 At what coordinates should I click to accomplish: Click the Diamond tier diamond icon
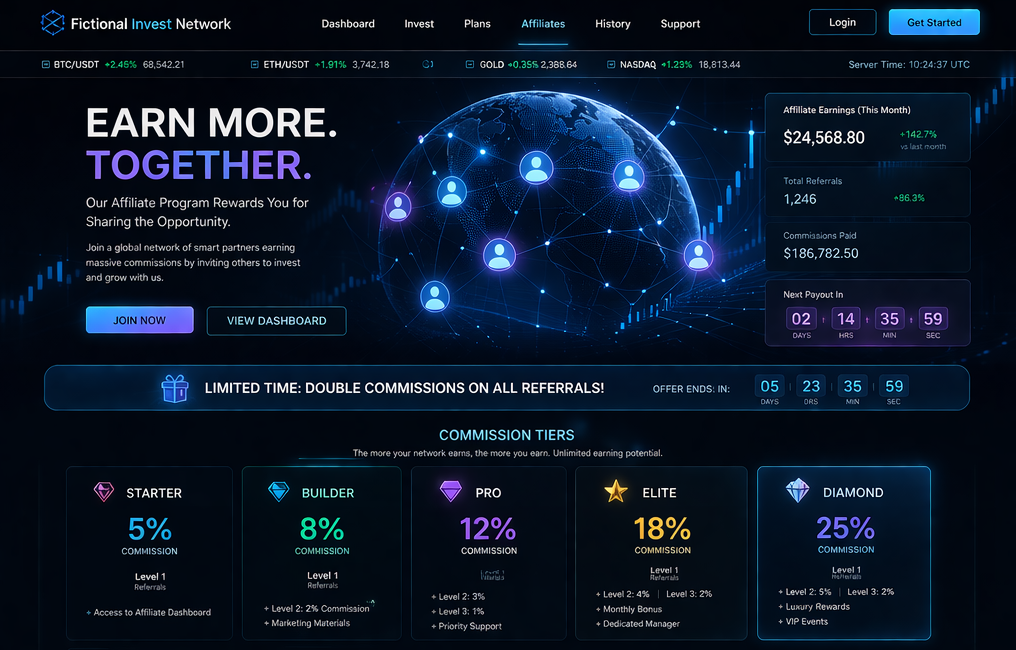click(797, 491)
